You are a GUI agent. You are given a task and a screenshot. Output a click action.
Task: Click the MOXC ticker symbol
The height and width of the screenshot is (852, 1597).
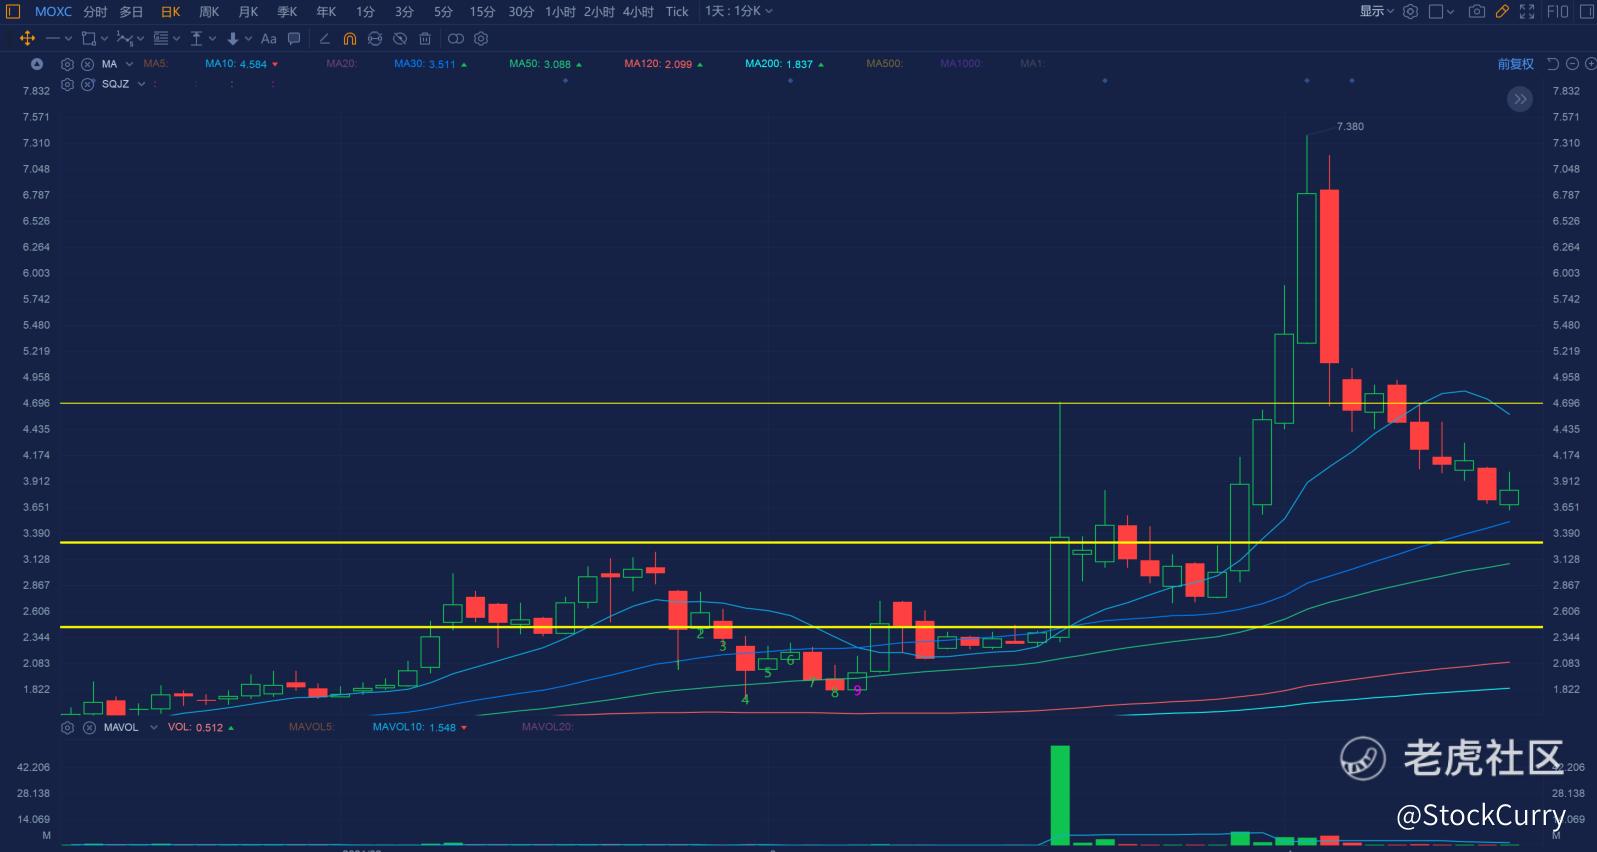coord(53,12)
